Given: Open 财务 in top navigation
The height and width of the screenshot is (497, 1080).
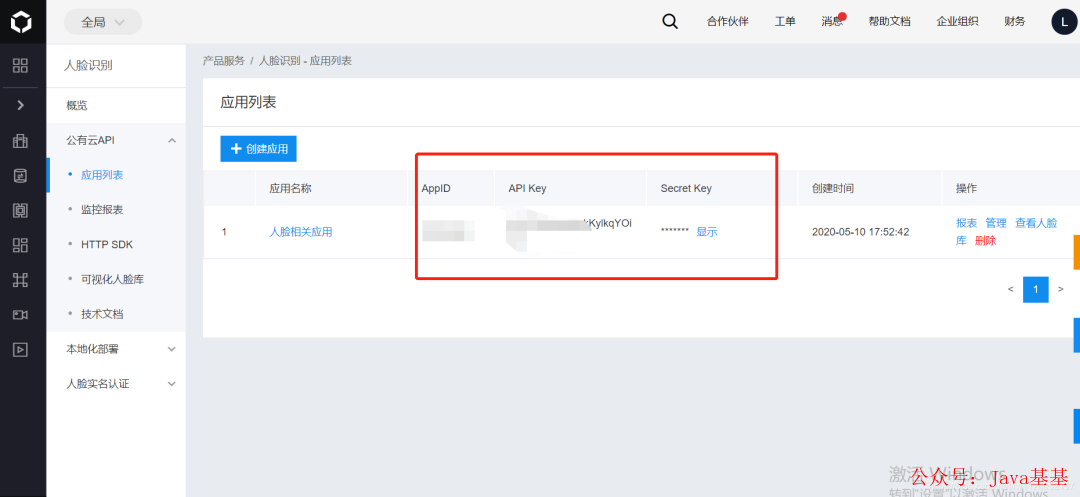Looking at the screenshot, I should [1015, 21].
